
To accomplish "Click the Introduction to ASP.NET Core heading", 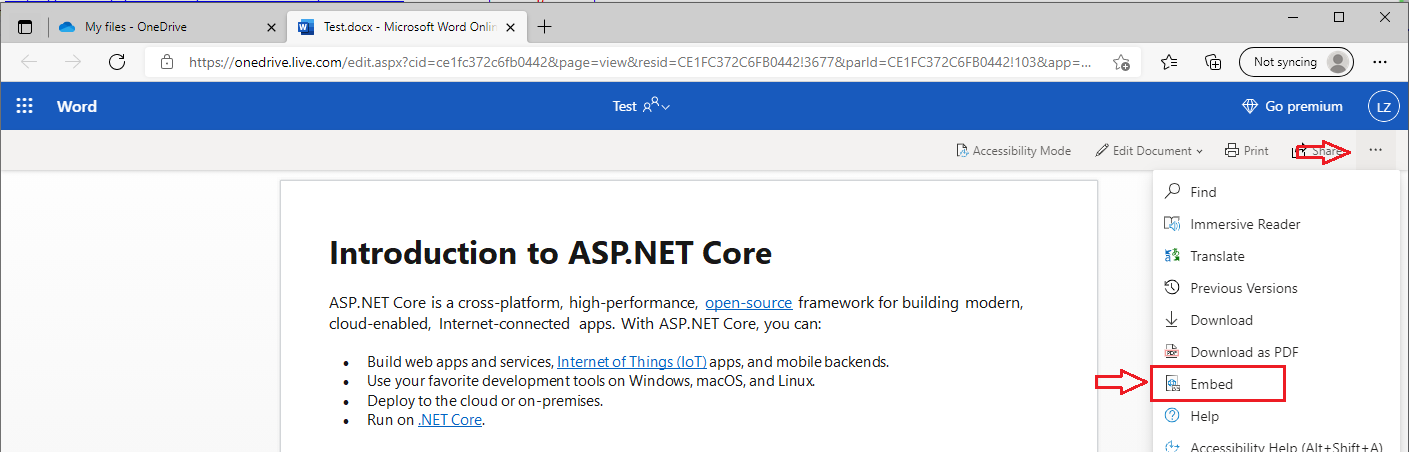I will click(550, 253).
